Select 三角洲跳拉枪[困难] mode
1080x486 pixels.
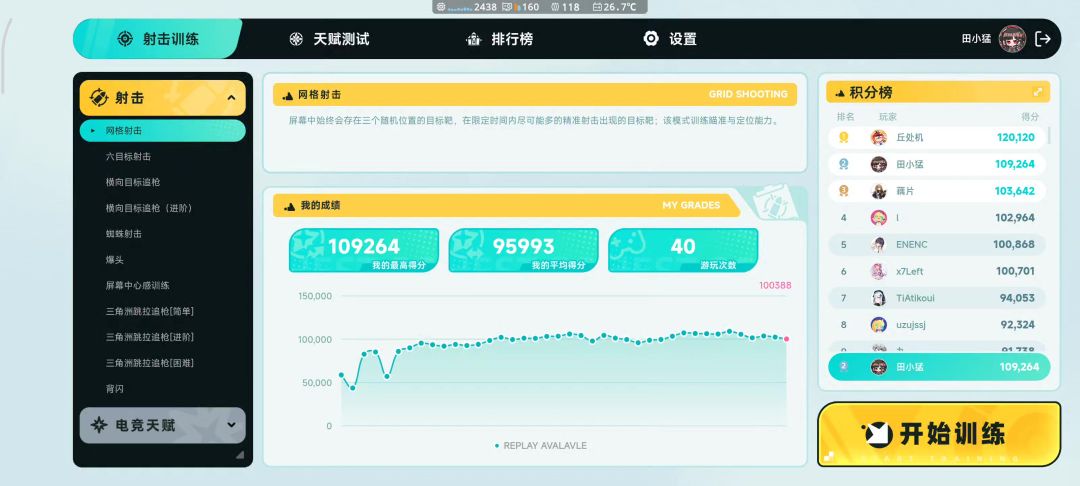150,362
